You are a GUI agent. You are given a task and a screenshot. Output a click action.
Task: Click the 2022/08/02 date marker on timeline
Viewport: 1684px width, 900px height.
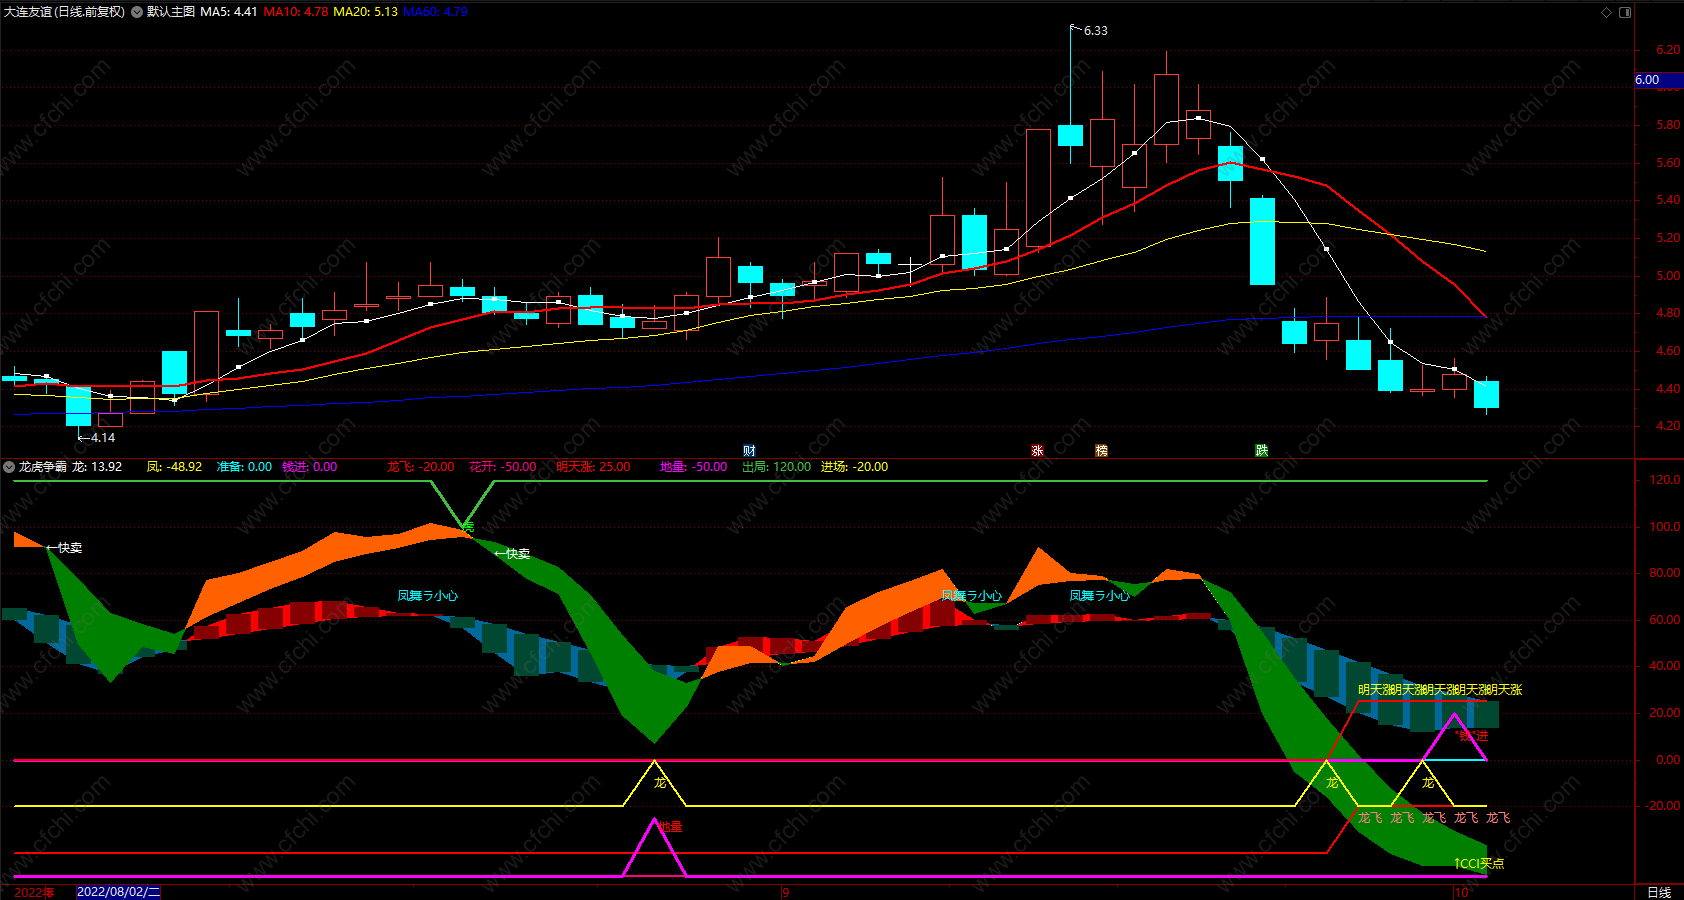tap(118, 892)
